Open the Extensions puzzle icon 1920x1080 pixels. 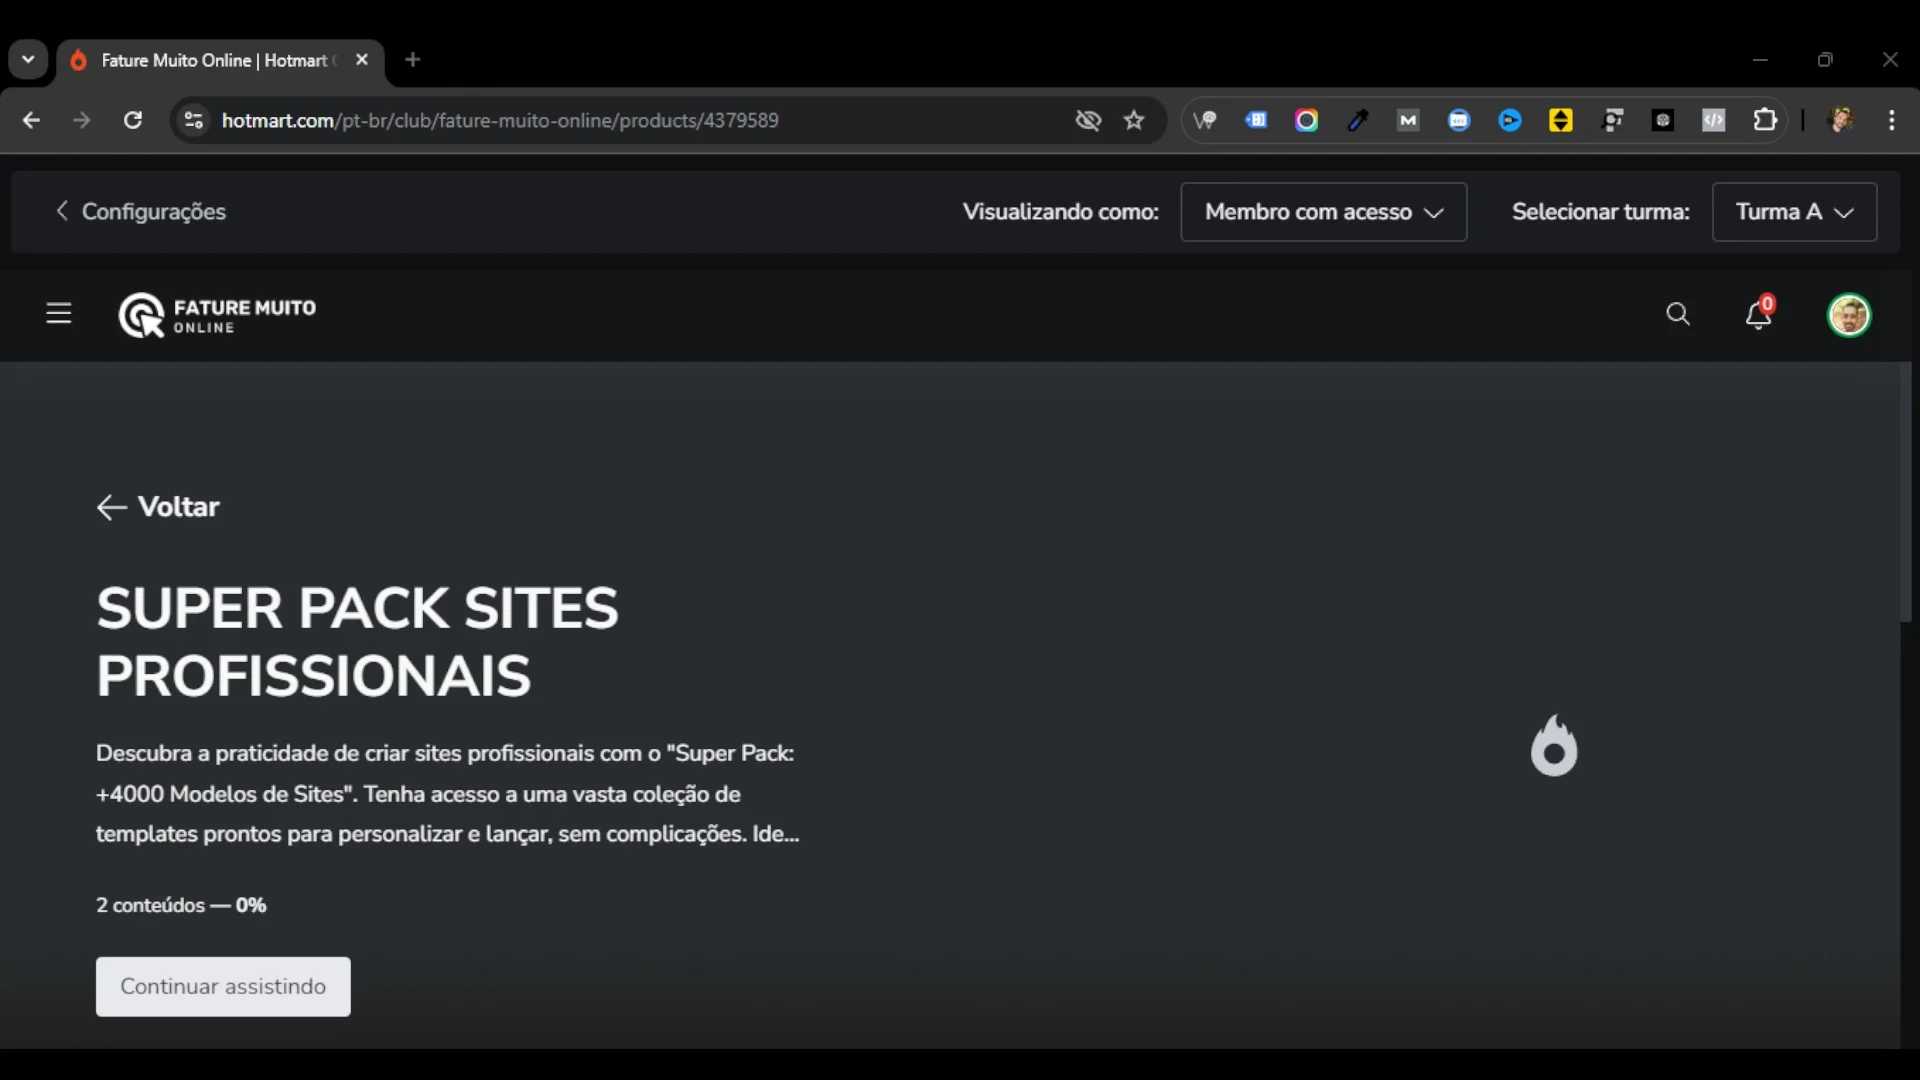1765,120
